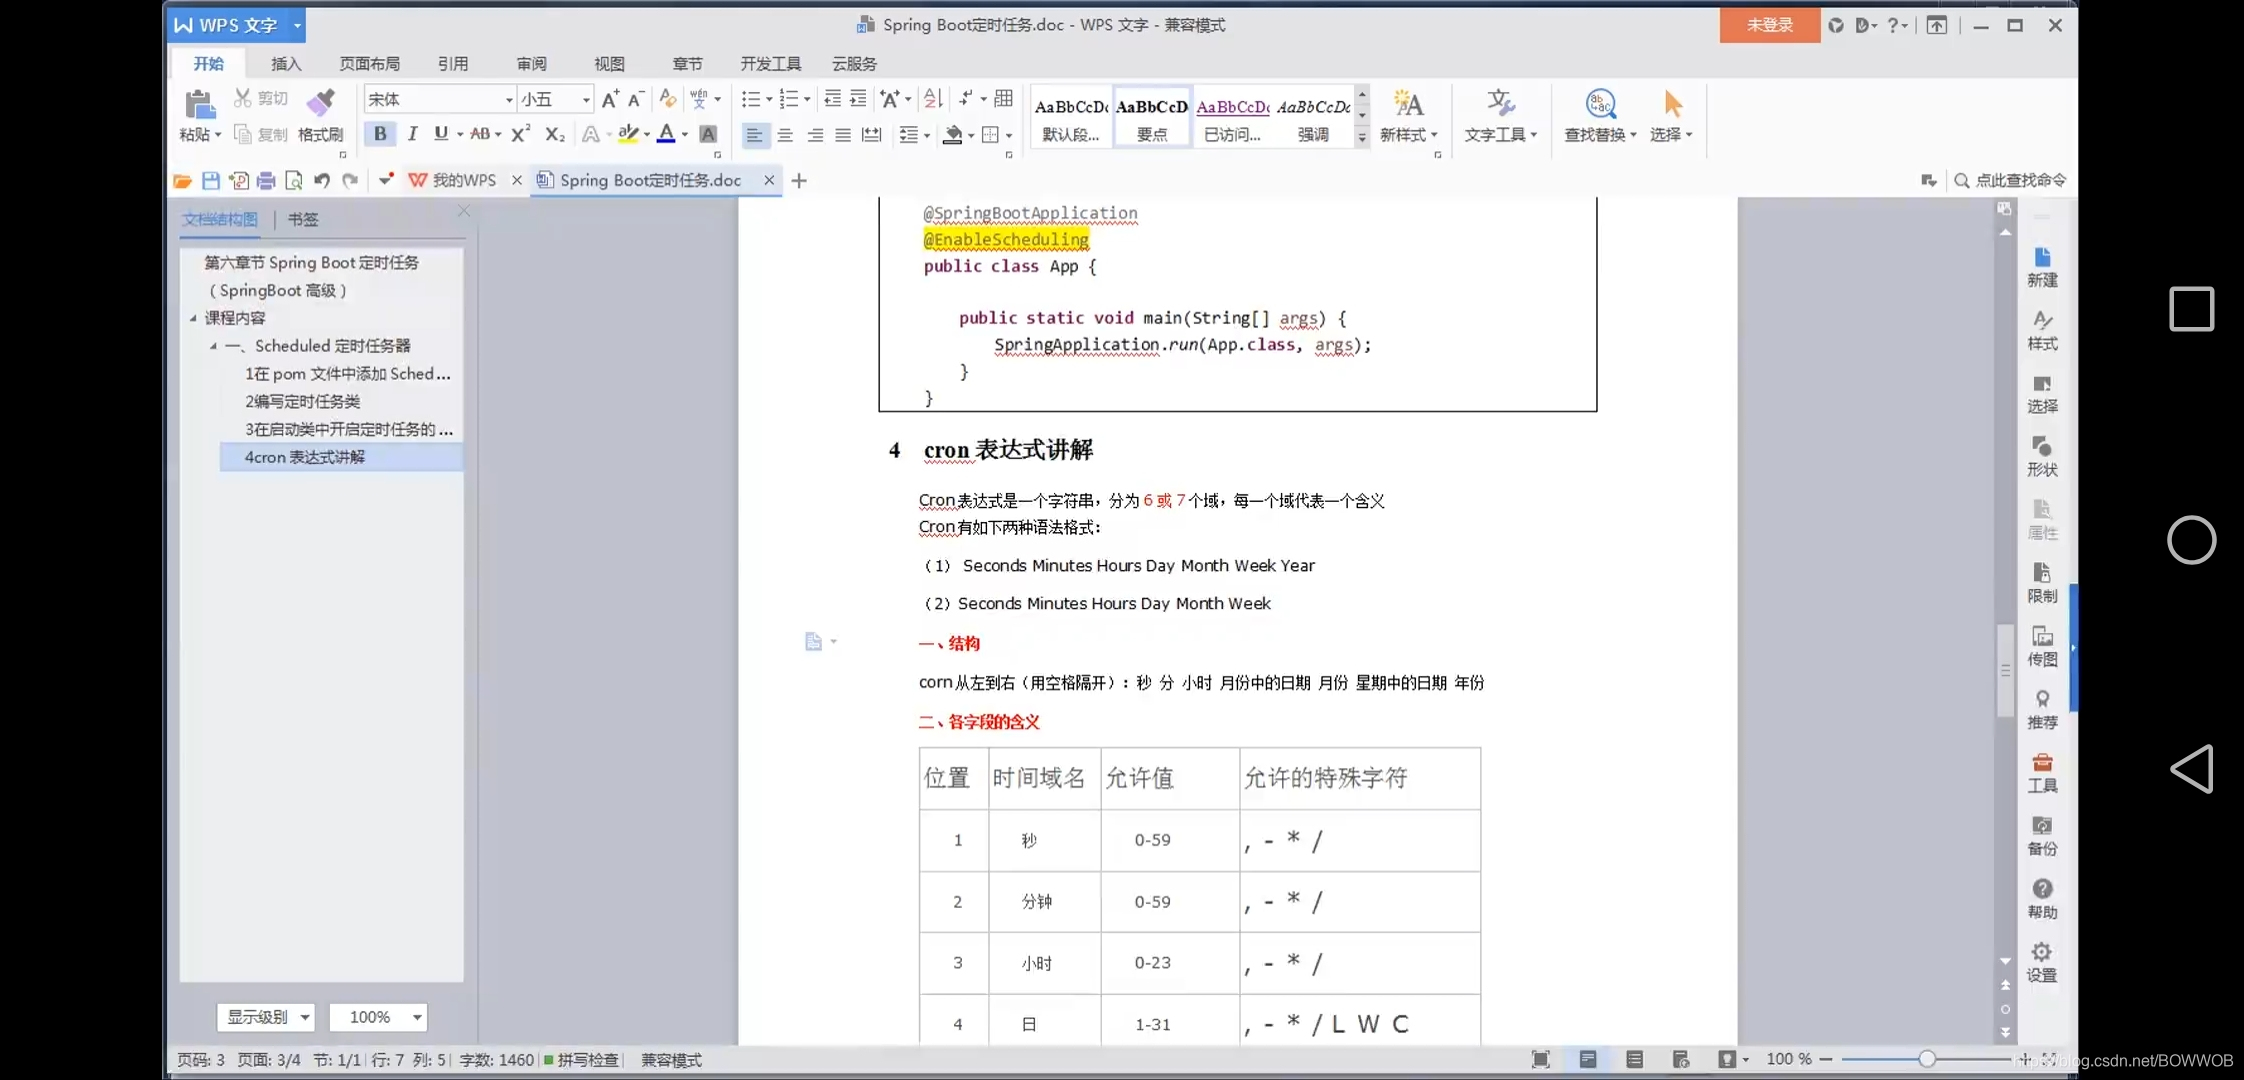Image resolution: width=2244 pixels, height=1080 pixels.
Task: Switch to the 页面布局 ribbon tab
Action: click(369, 63)
